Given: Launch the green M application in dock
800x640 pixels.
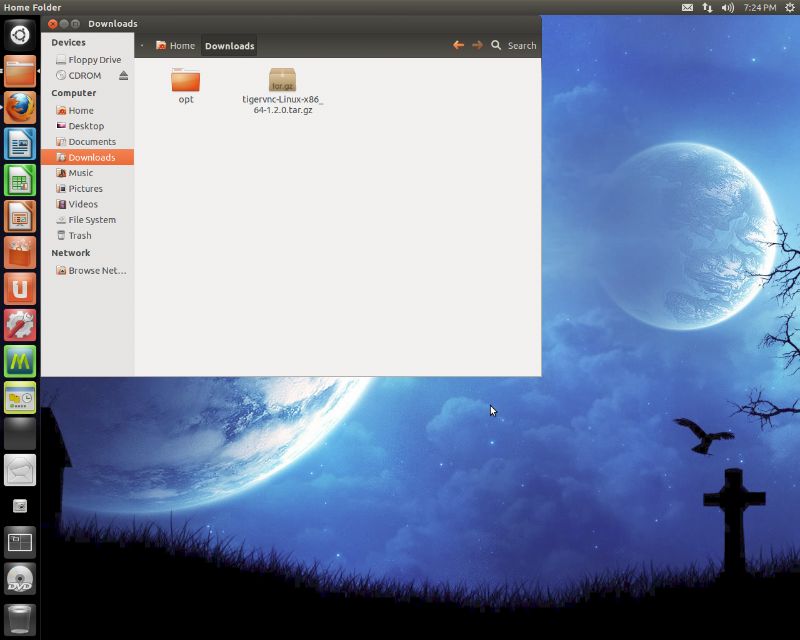Looking at the screenshot, I should coord(20,361).
